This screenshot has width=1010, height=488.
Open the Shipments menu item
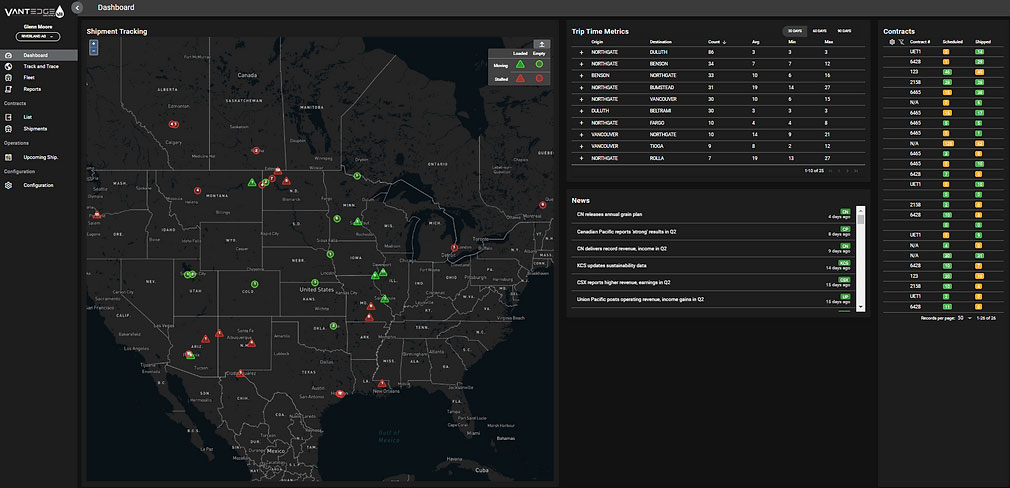35,128
